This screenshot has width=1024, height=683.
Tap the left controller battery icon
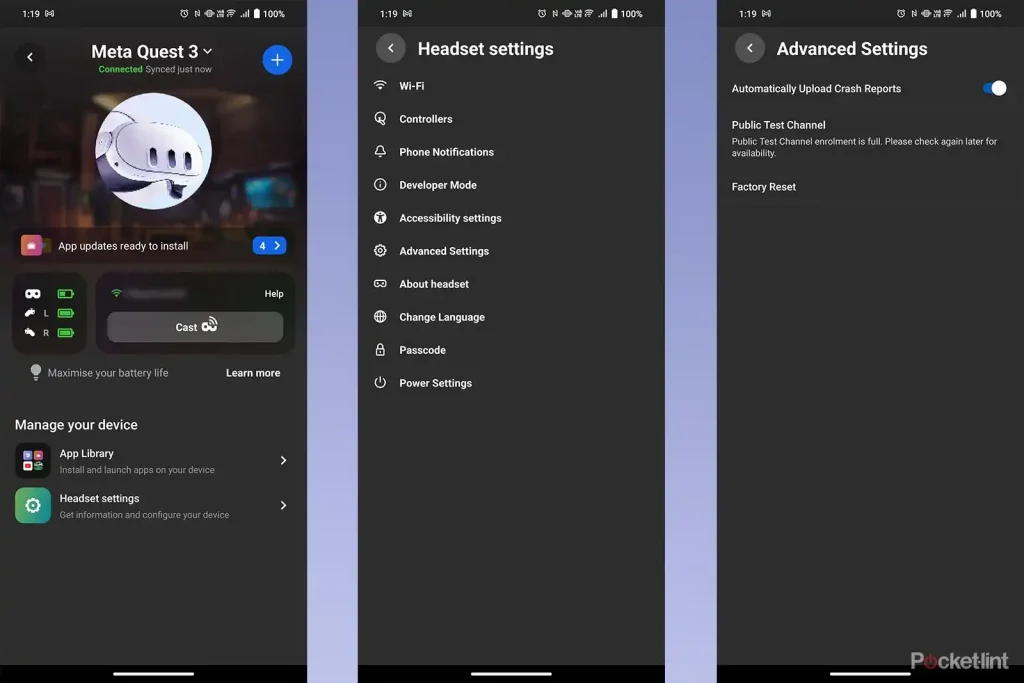[x=65, y=313]
